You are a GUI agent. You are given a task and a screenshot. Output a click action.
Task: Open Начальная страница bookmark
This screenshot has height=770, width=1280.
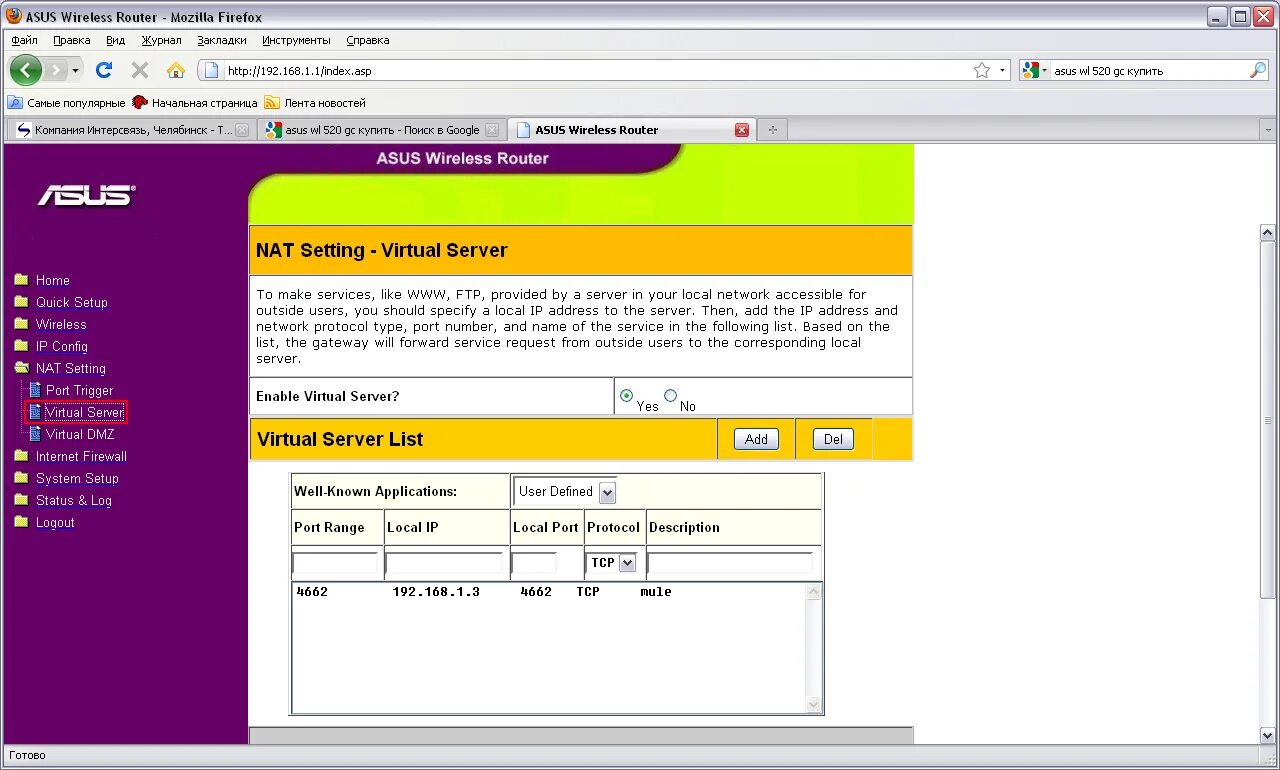pos(195,102)
